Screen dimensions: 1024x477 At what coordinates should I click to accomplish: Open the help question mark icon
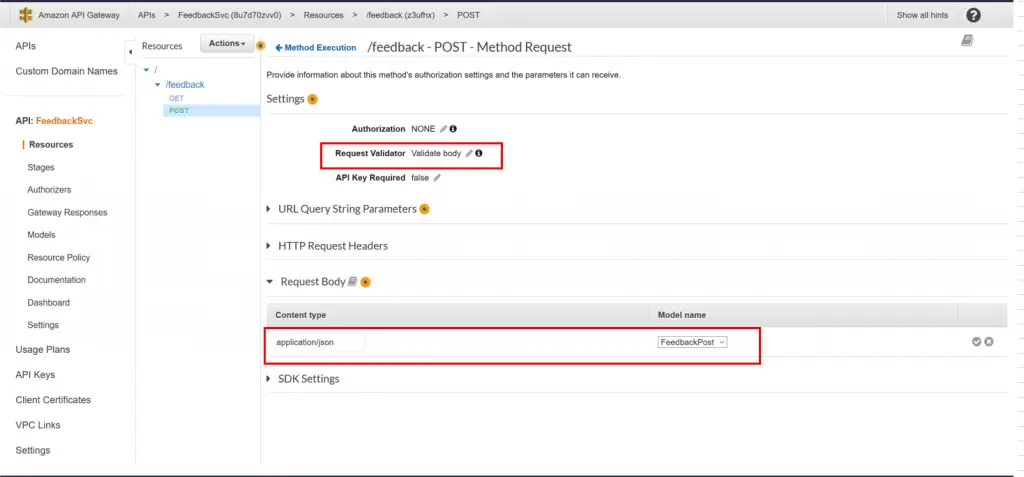click(973, 15)
